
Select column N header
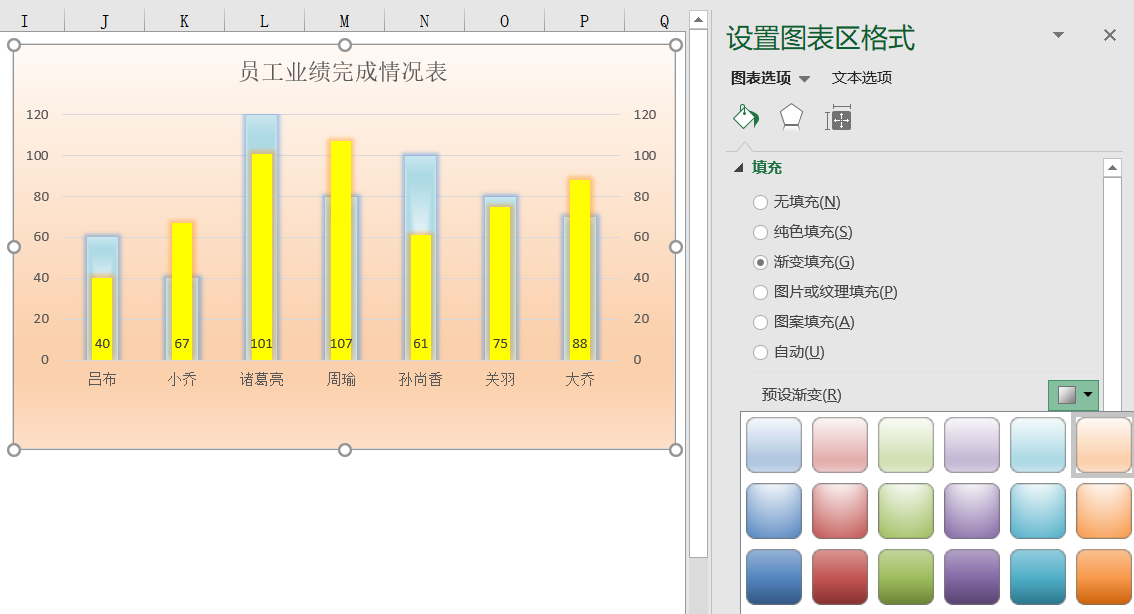[424, 21]
